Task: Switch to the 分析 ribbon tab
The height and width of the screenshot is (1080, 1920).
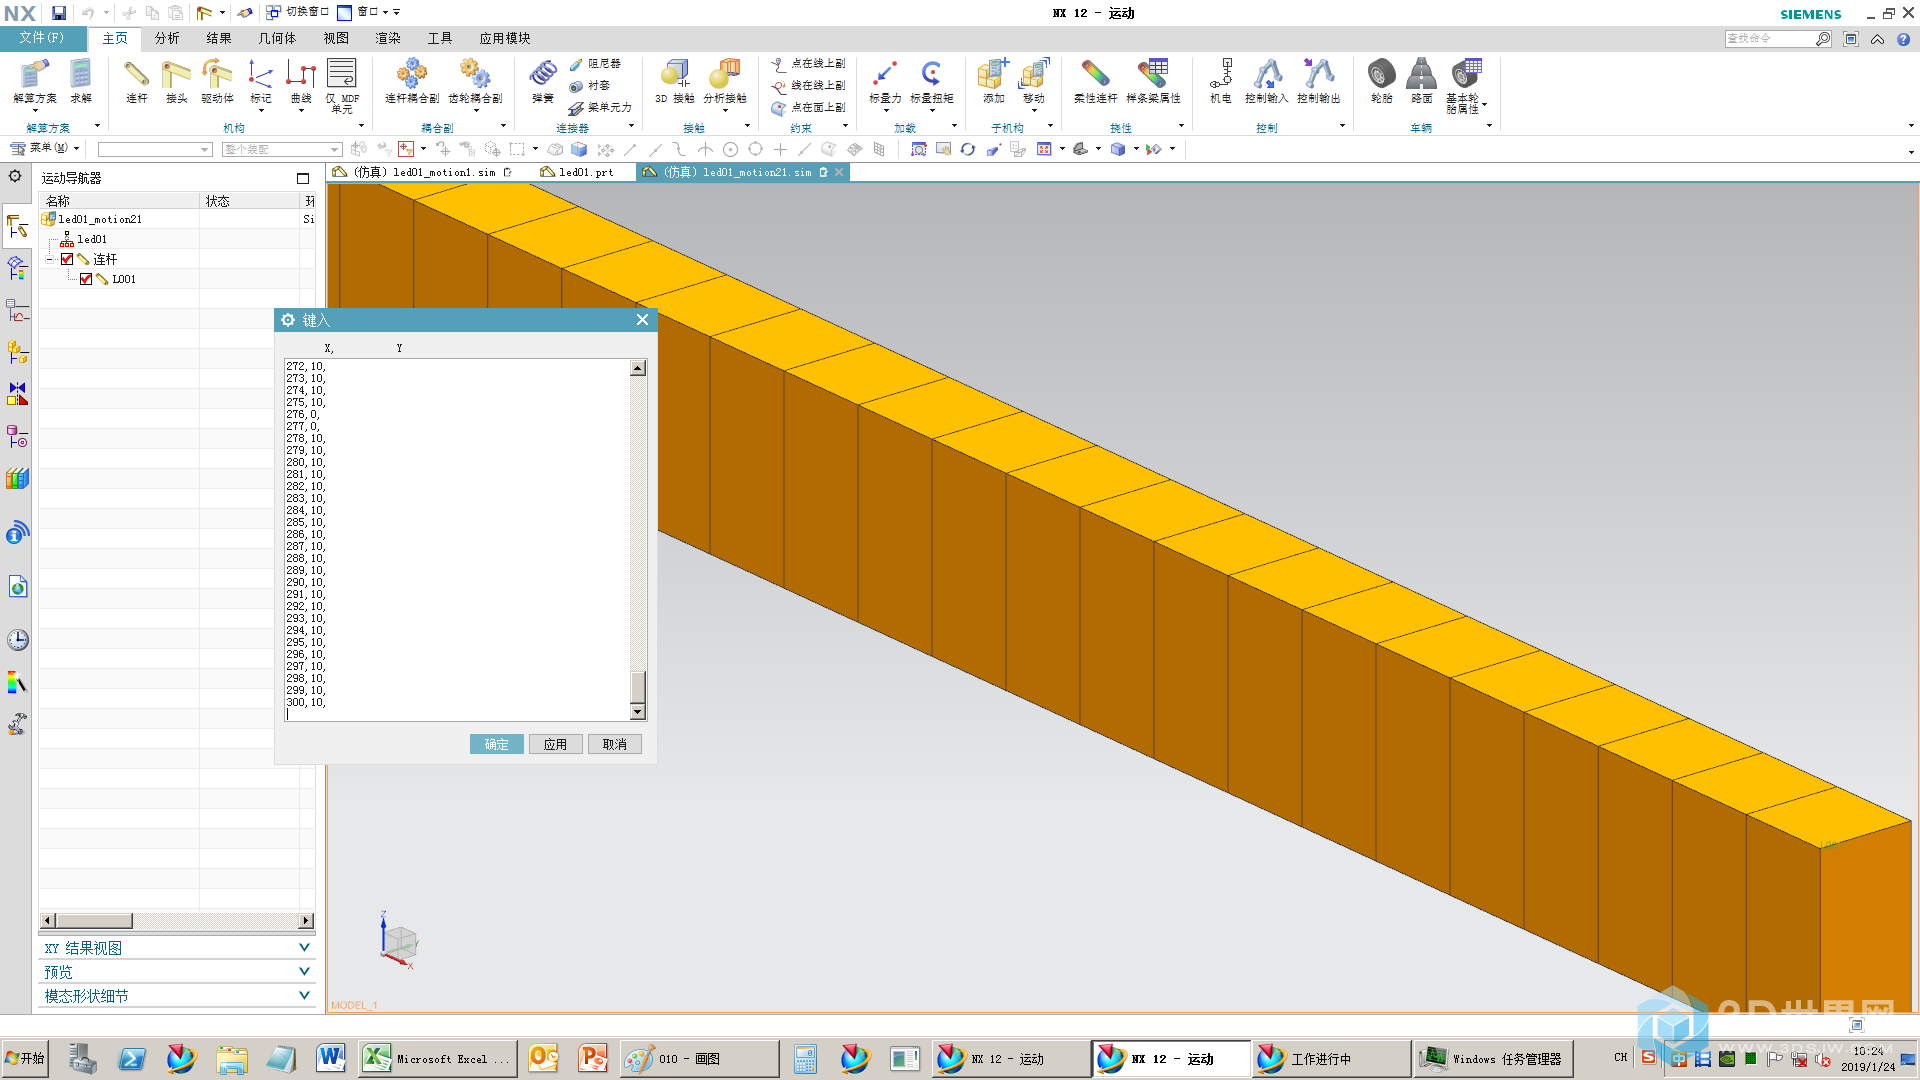Action: click(167, 38)
